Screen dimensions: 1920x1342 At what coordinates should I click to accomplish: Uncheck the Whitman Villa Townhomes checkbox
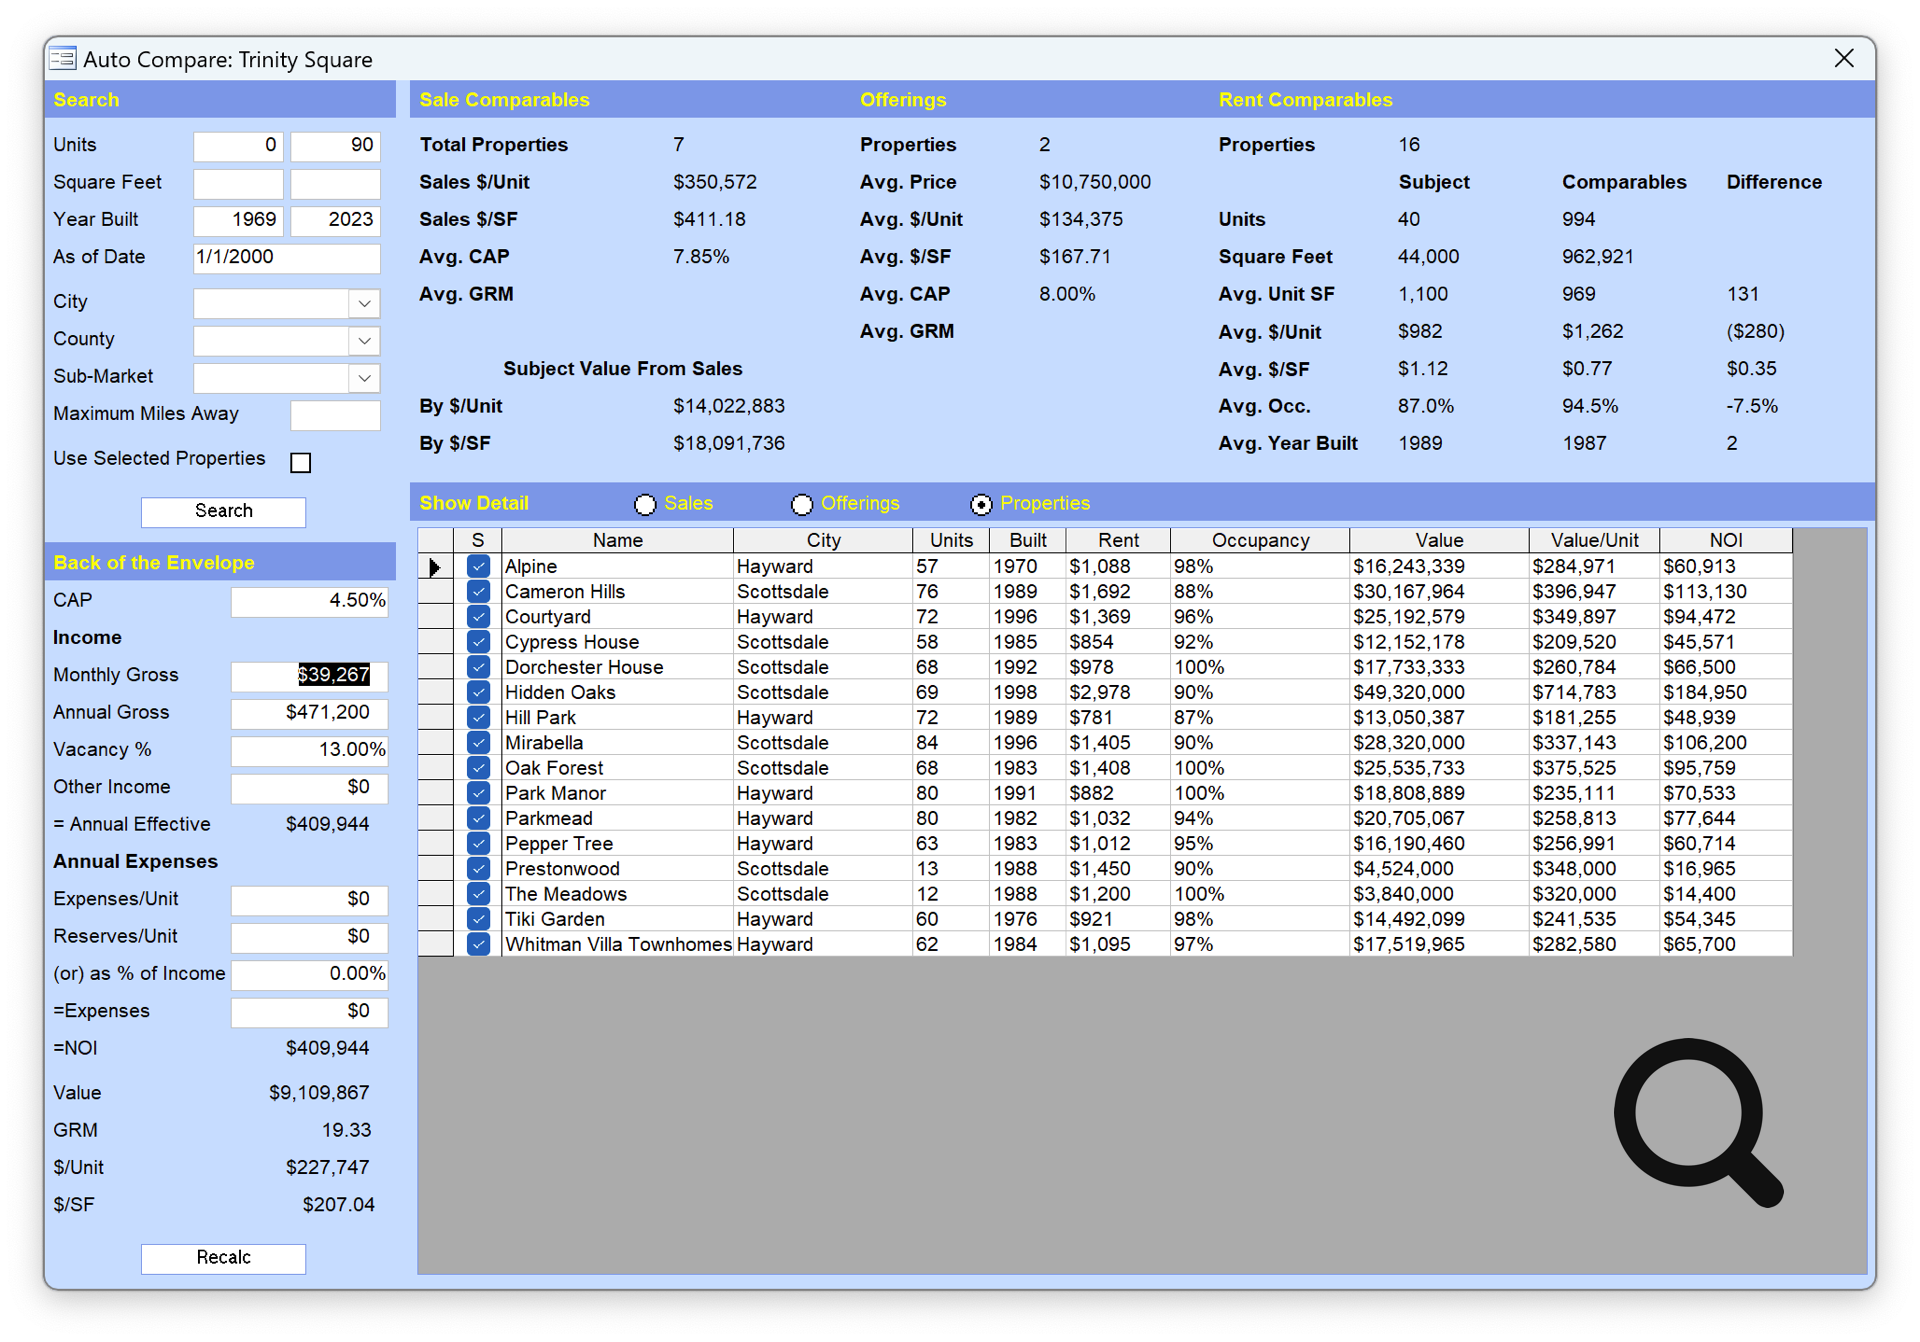pos(478,944)
